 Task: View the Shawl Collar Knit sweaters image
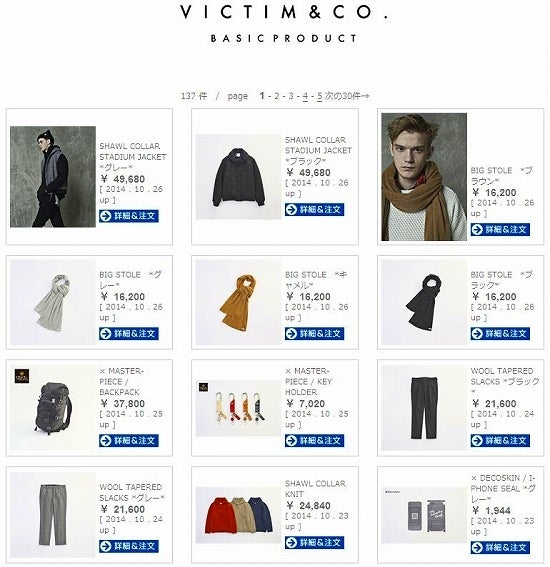pyautogui.click(x=238, y=515)
